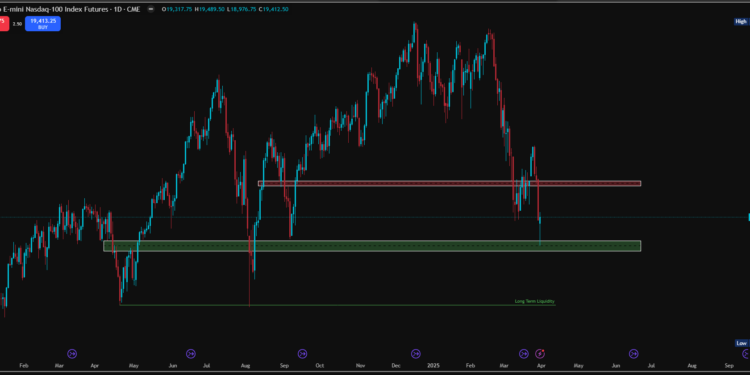
Task: Open the event marker after Dec 2024
Action: click(416, 354)
